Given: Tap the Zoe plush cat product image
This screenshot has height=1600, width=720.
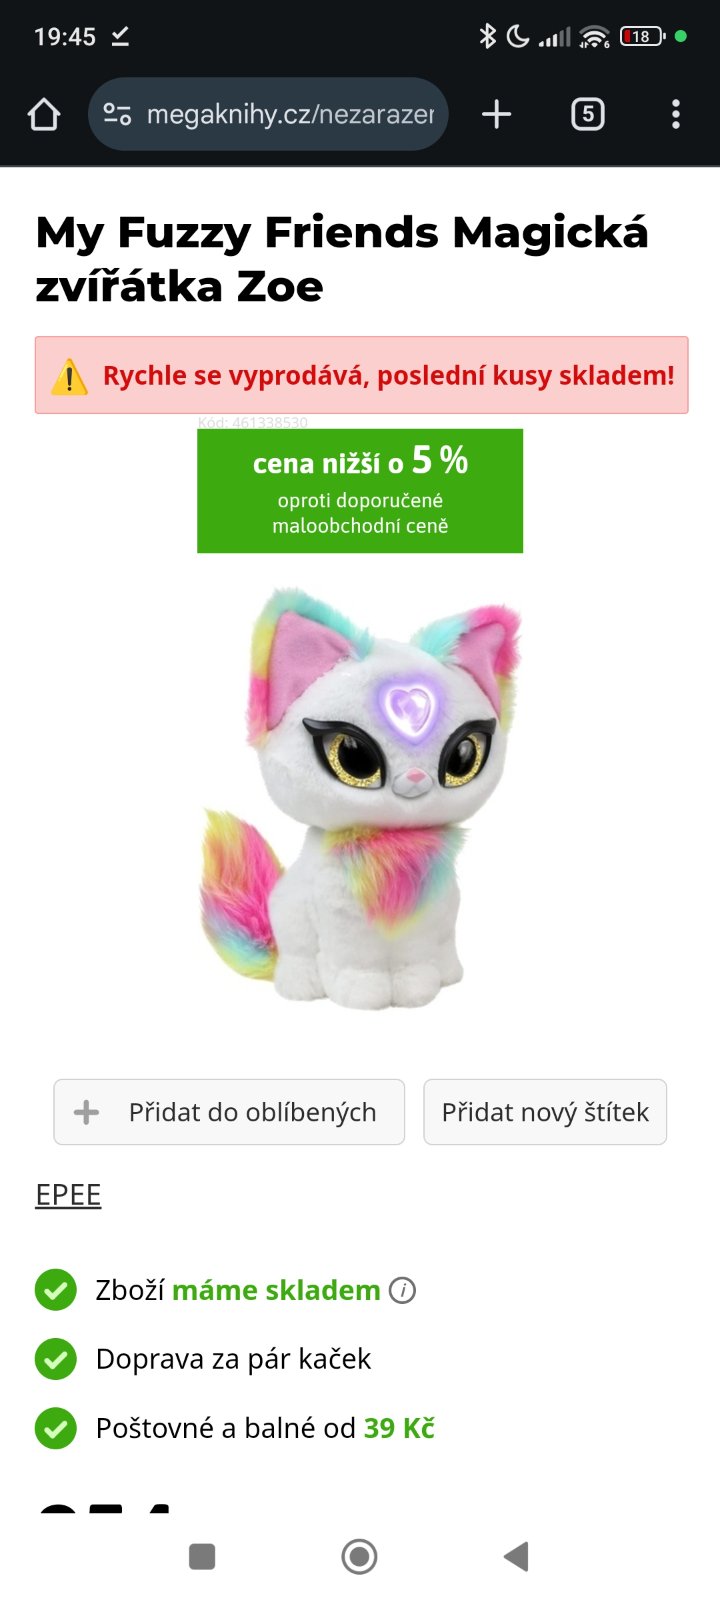Looking at the screenshot, I should (x=360, y=800).
